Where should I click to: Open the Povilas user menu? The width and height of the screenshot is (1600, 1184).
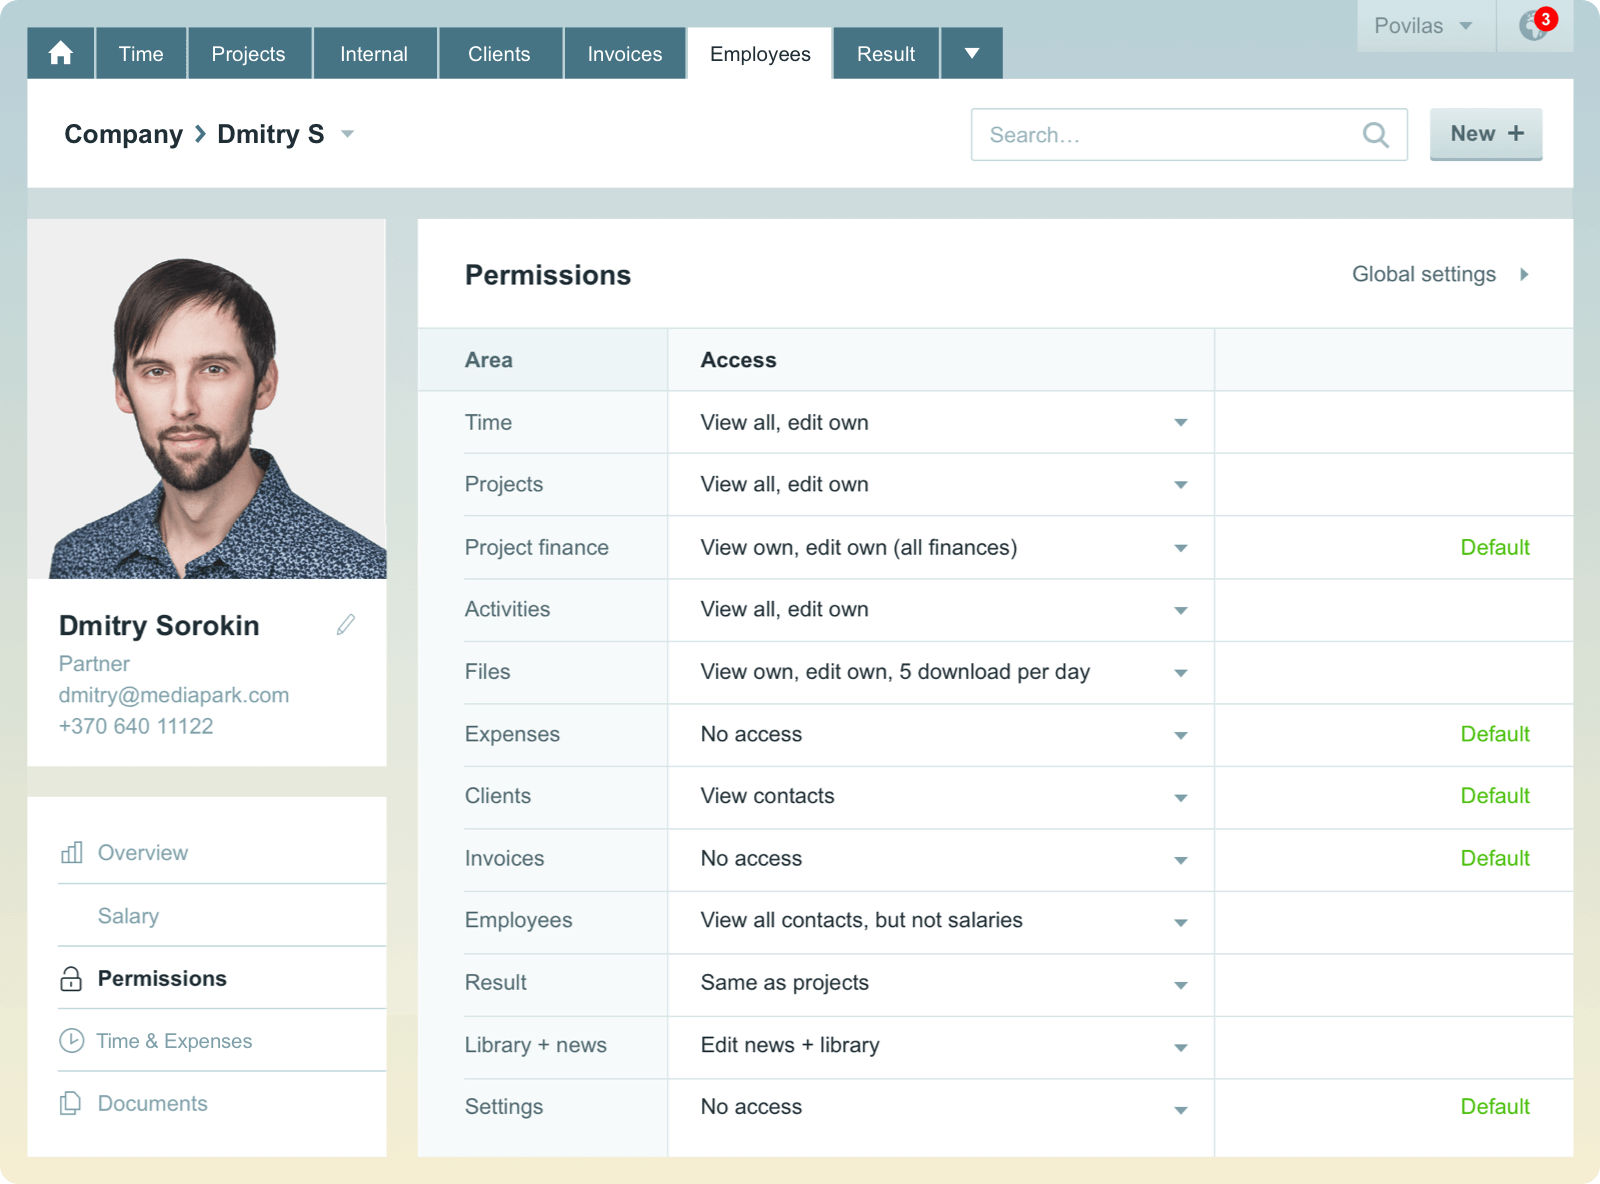click(x=1423, y=26)
